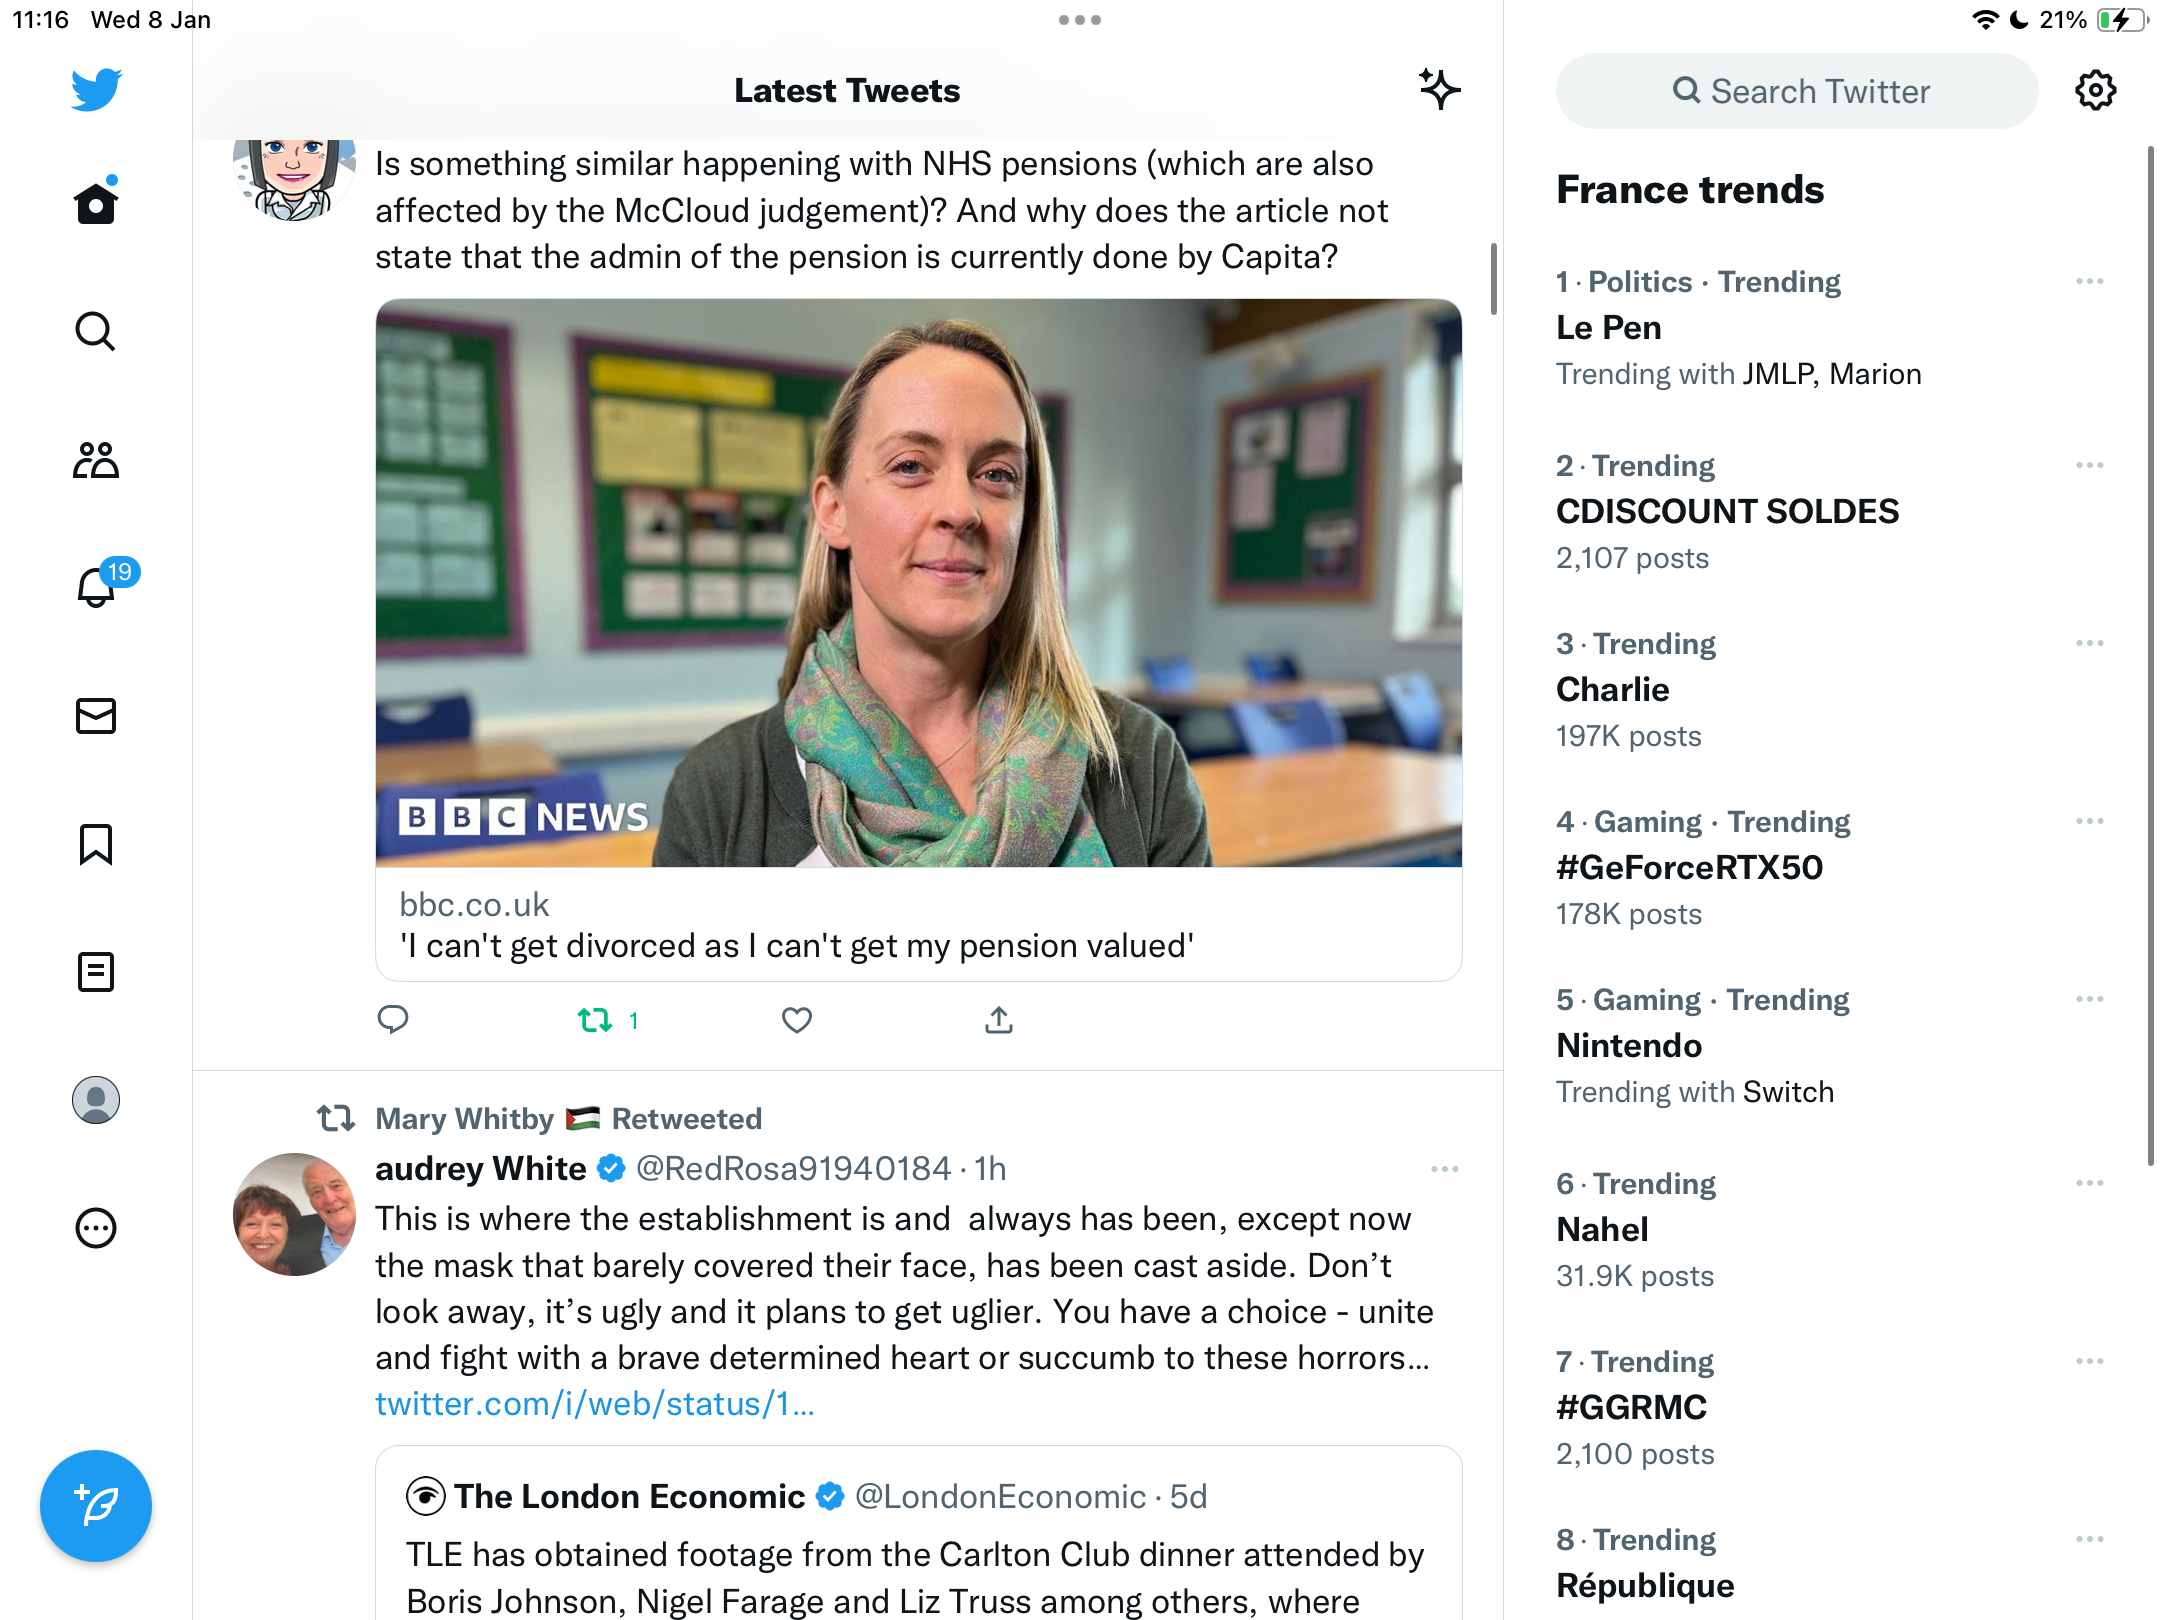The height and width of the screenshot is (1620, 2160).
Task: Open more options for #GGRMC trend
Action: (x=2089, y=1361)
